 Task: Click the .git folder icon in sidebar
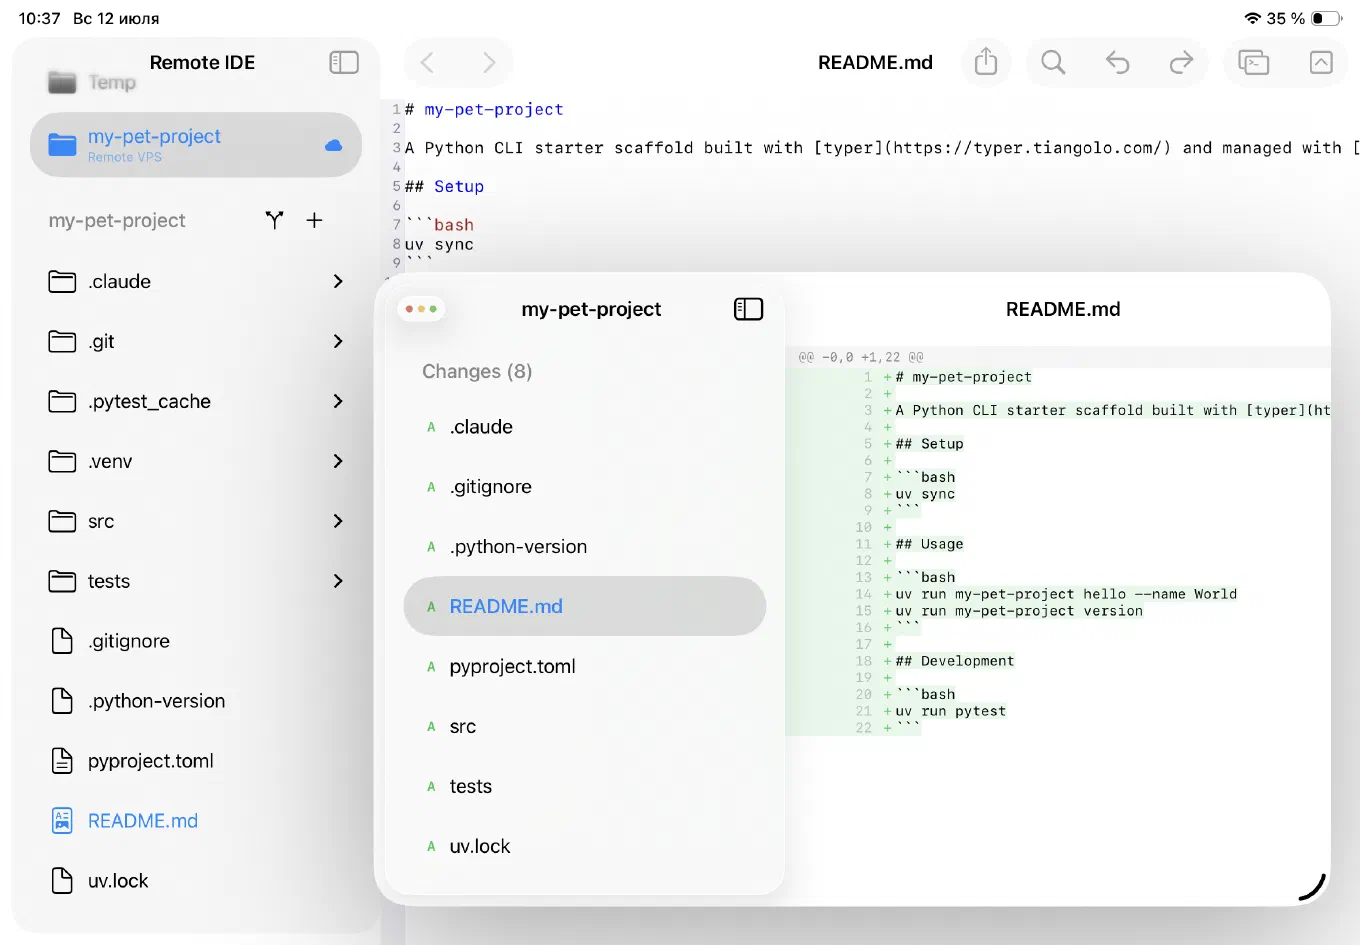[x=62, y=342]
